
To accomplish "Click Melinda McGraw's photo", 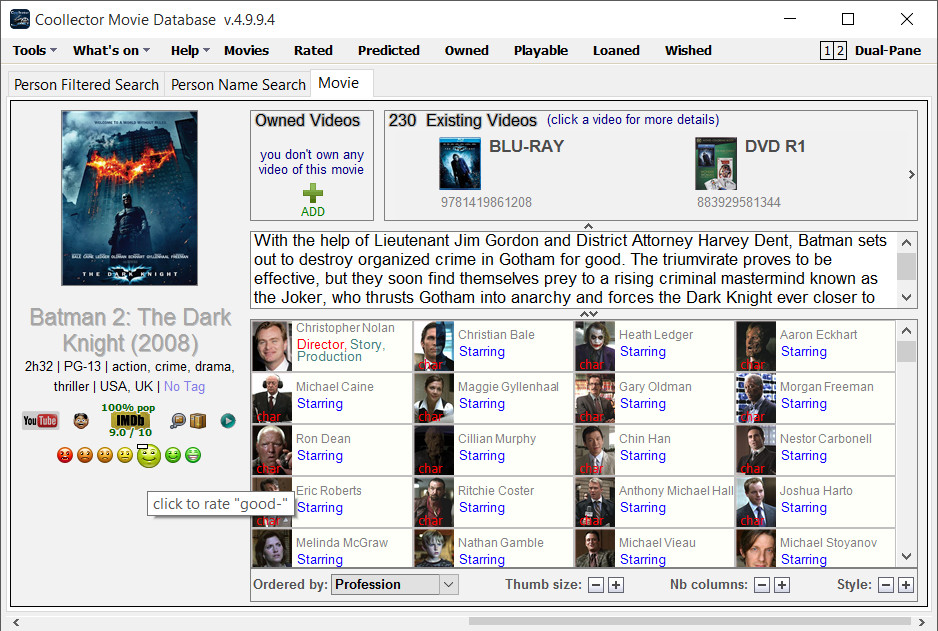I will [x=272, y=548].
